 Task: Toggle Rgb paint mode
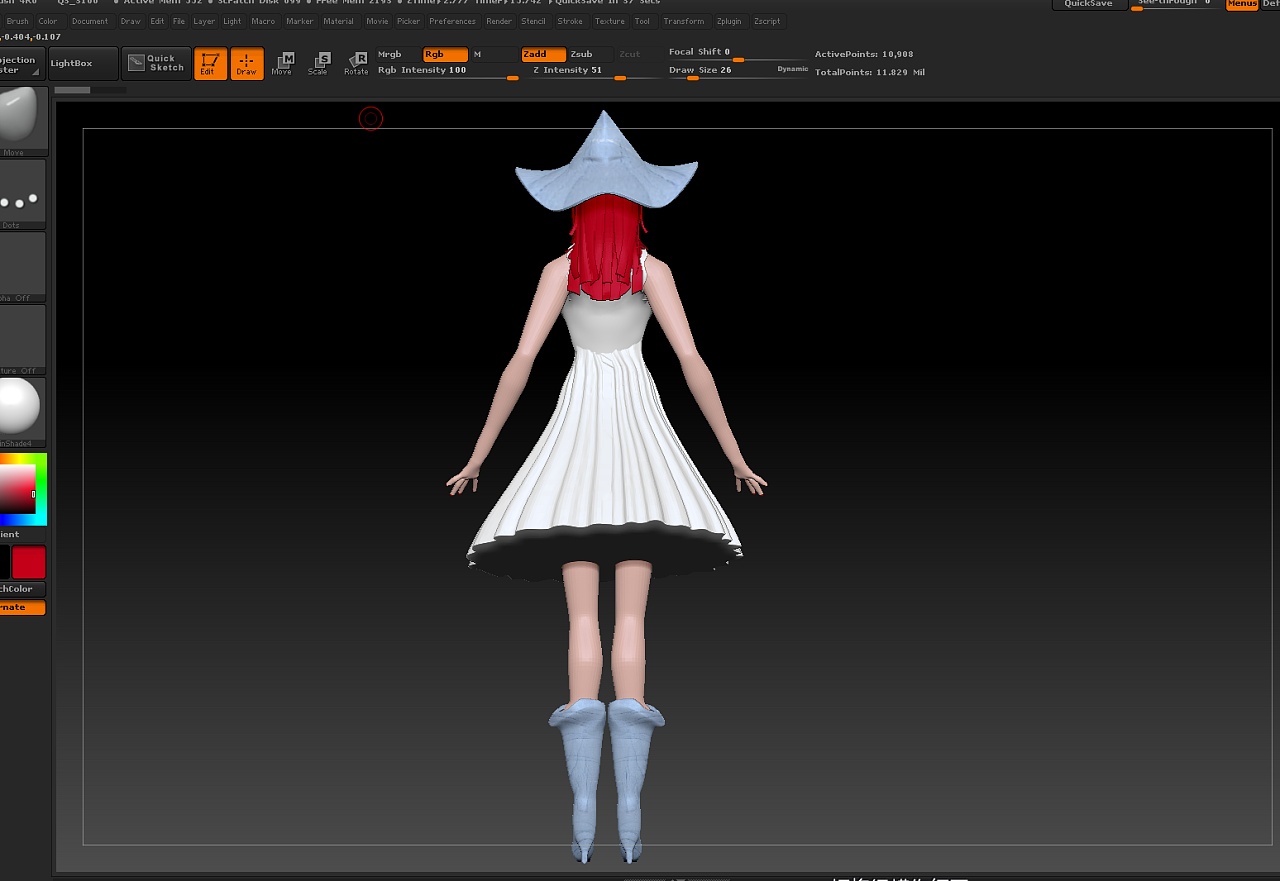445,54
